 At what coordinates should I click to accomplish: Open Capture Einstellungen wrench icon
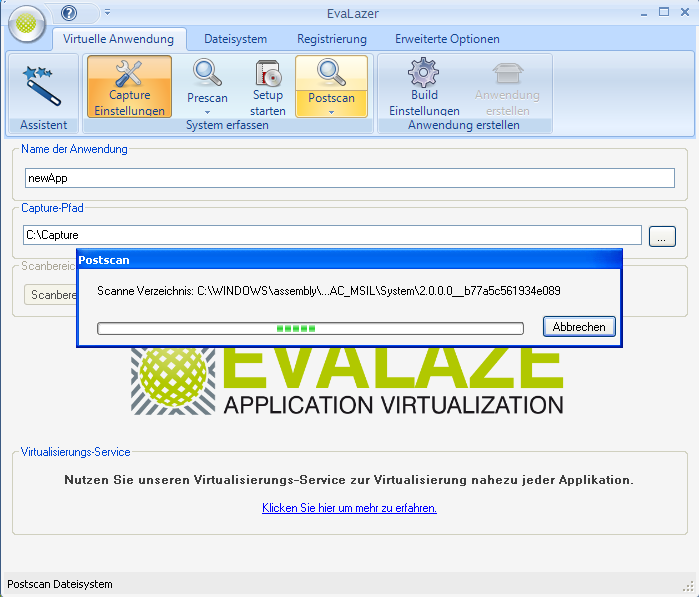point(129,76)
